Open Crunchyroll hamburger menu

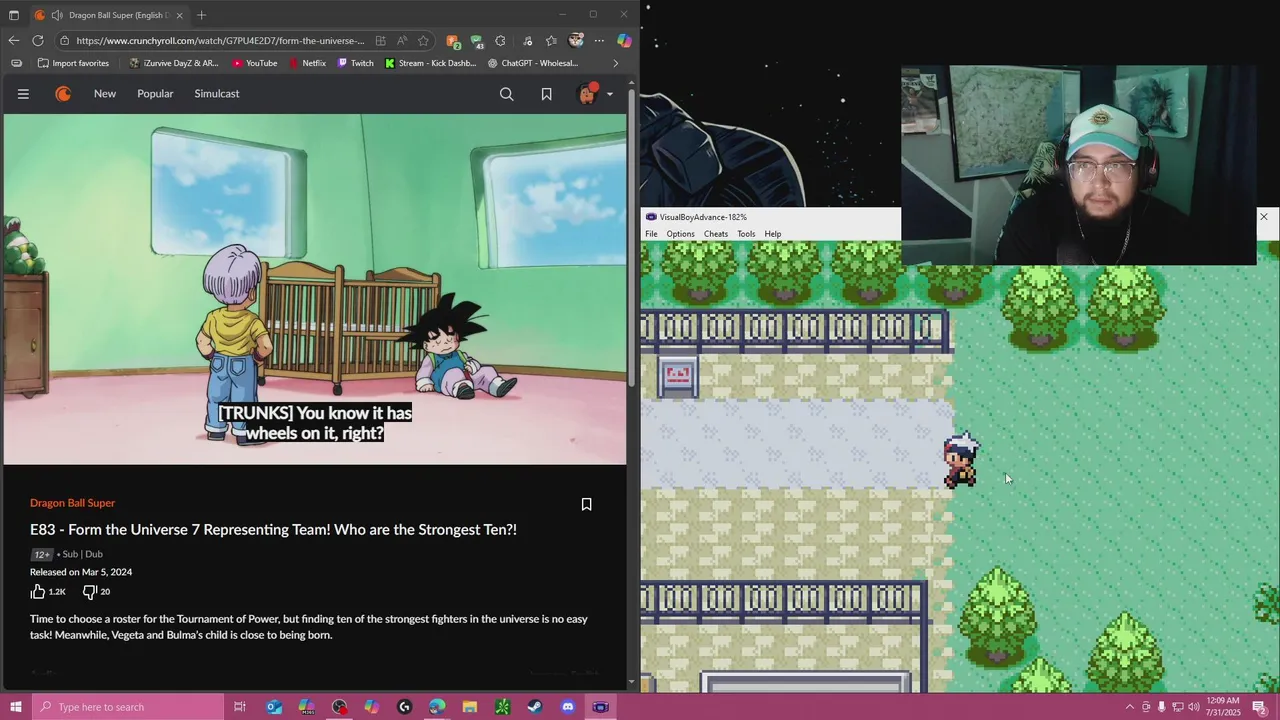point(23,94)
